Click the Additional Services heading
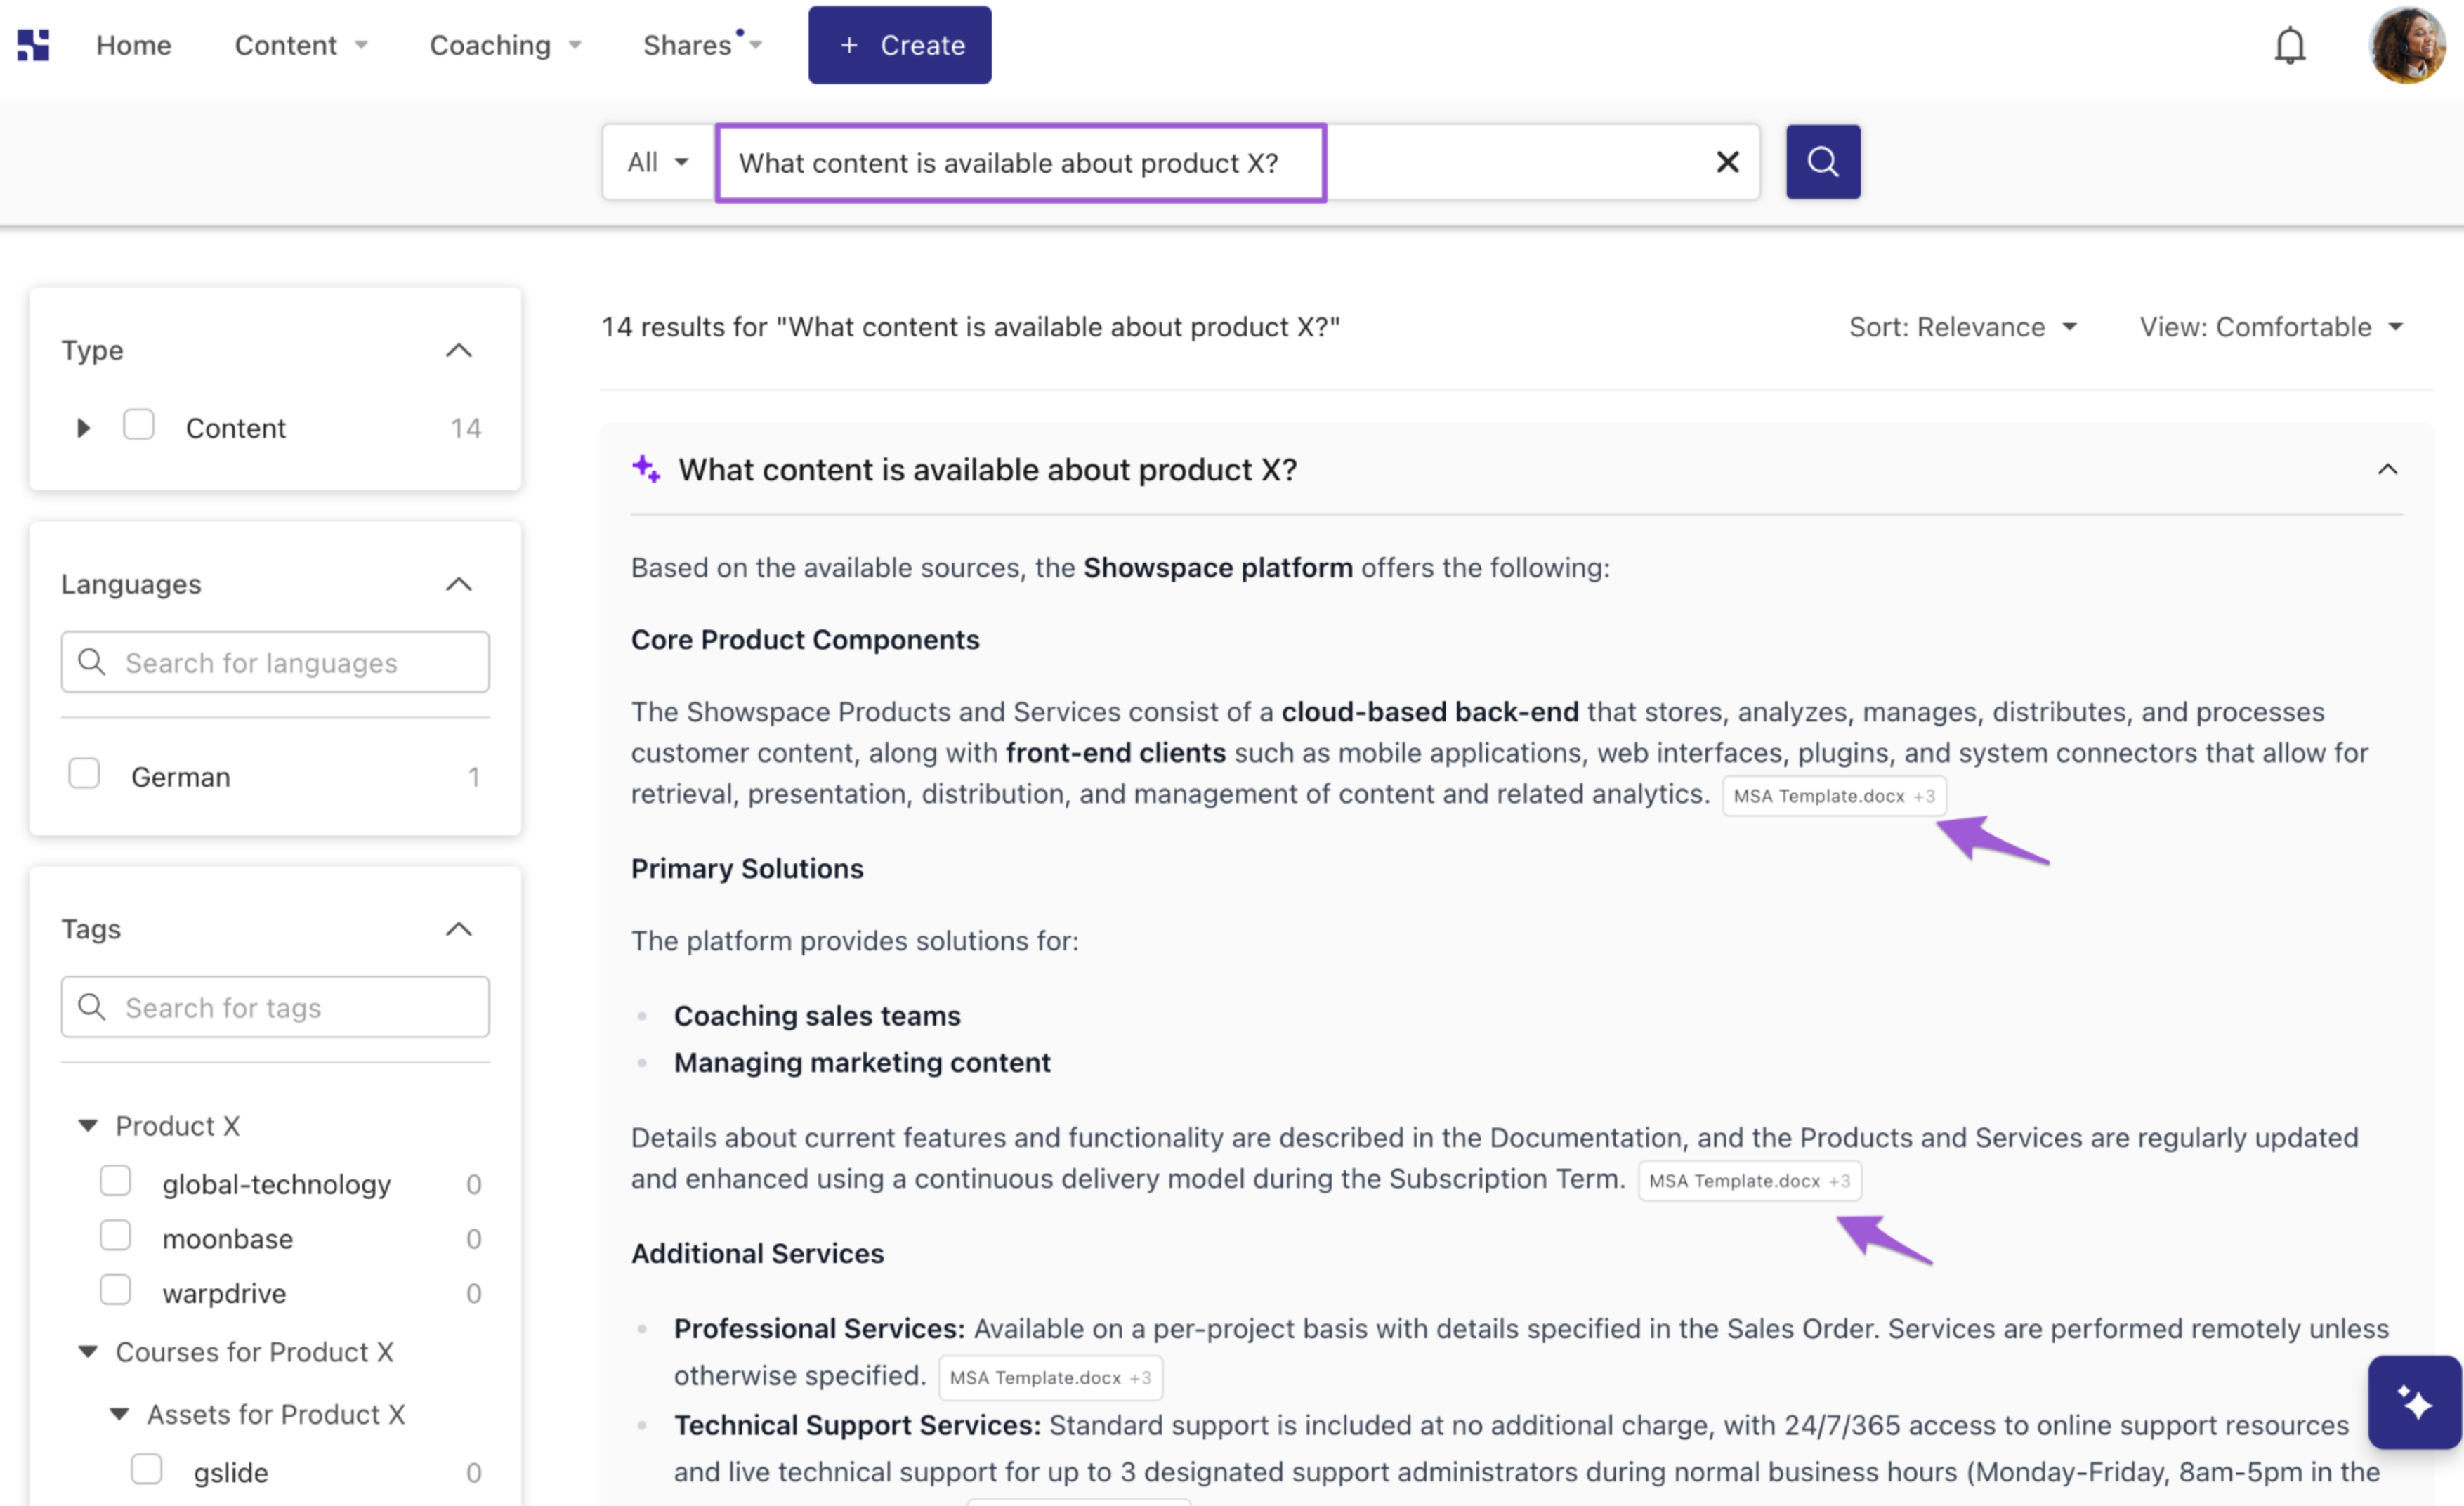Viewport: 2464px width, 1506px height. tap(757, 1254)
